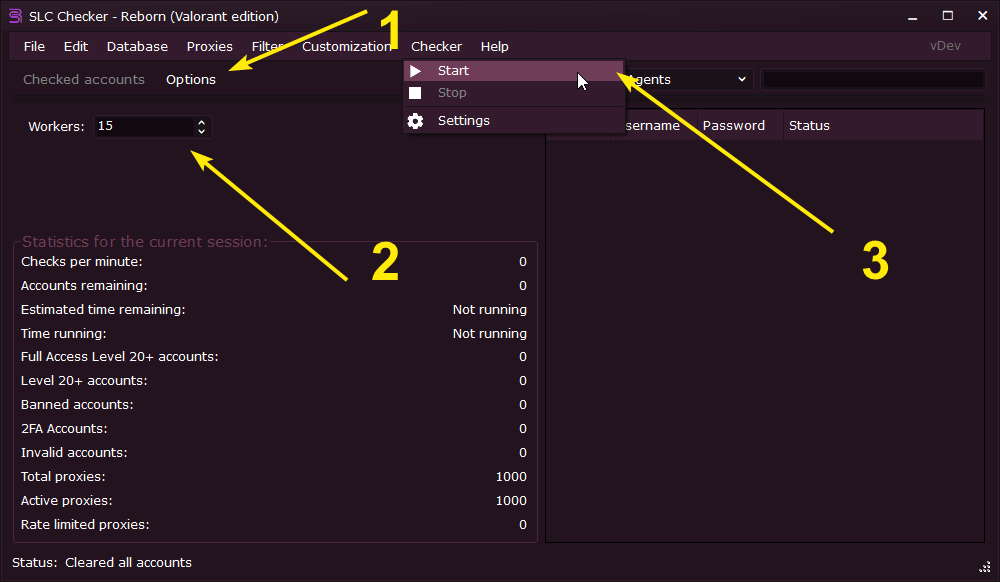Click 'Banned accounts:' statistic label
Viewport: 1000px width, 582px height.
click(77, 405)
